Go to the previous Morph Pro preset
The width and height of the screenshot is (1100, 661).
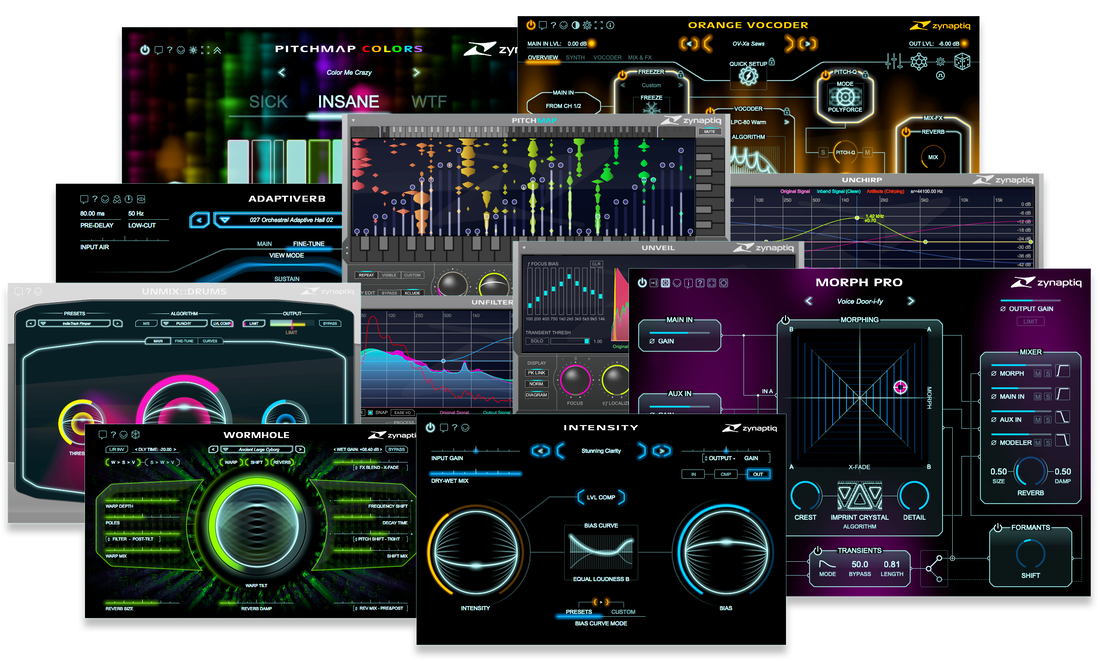point(809,301)
